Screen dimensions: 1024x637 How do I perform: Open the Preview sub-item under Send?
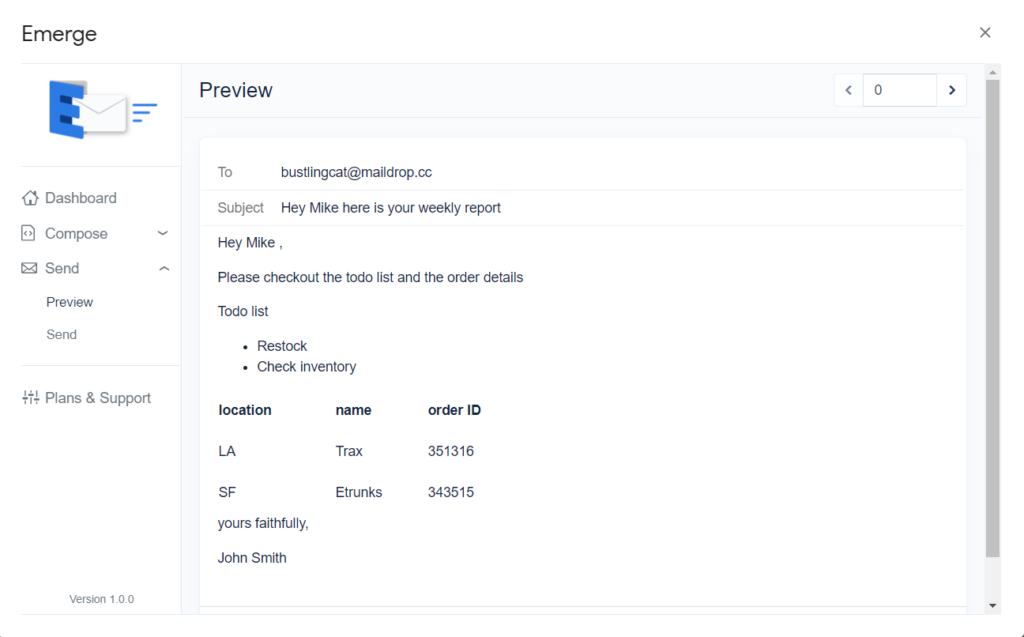point(69,302)
